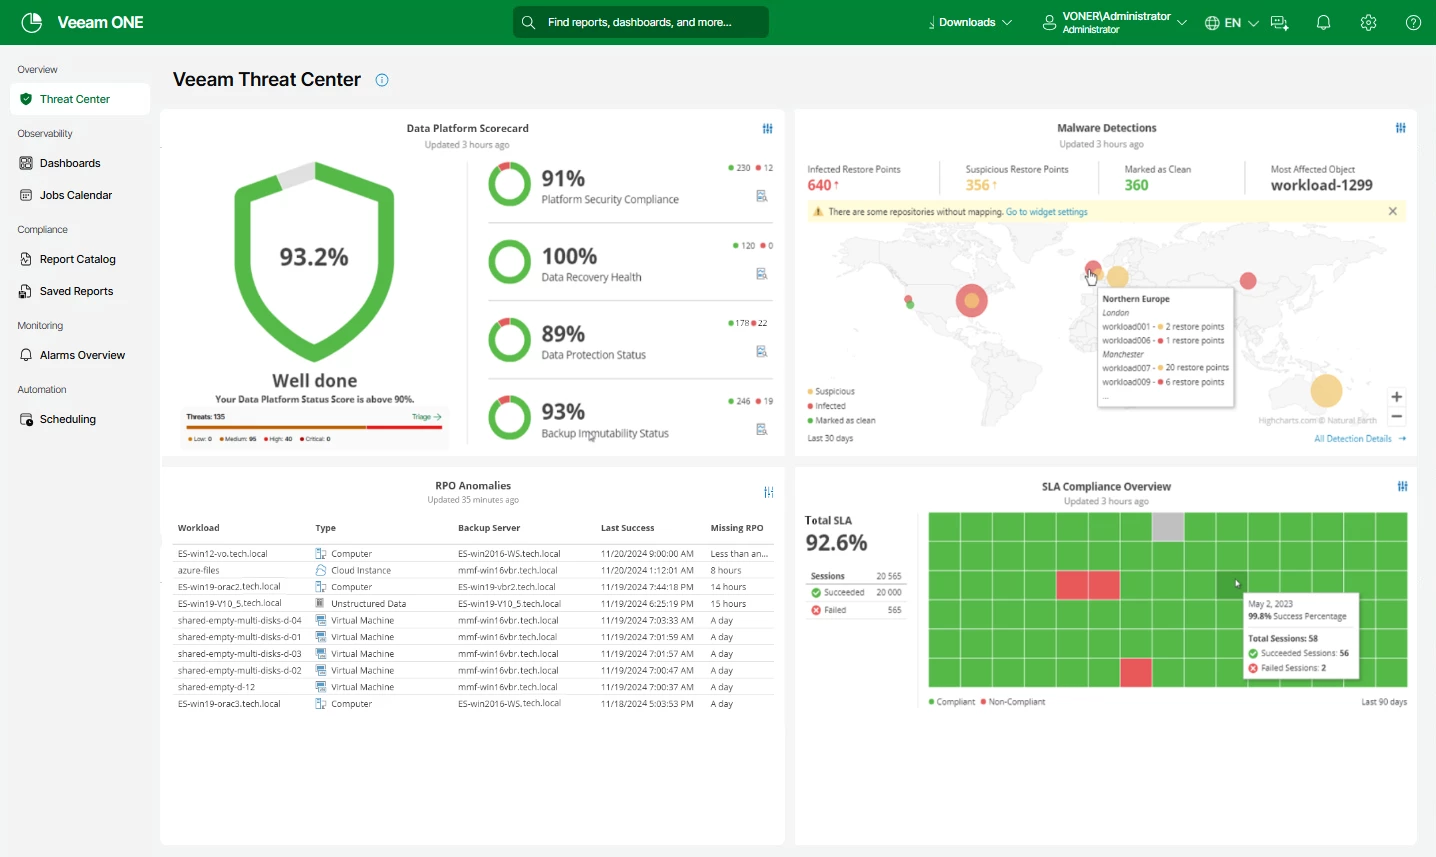This screenshot has height=857, width=1436.
Task: Click the Computer icon in ES-win12-vo row
Action: 321,553
